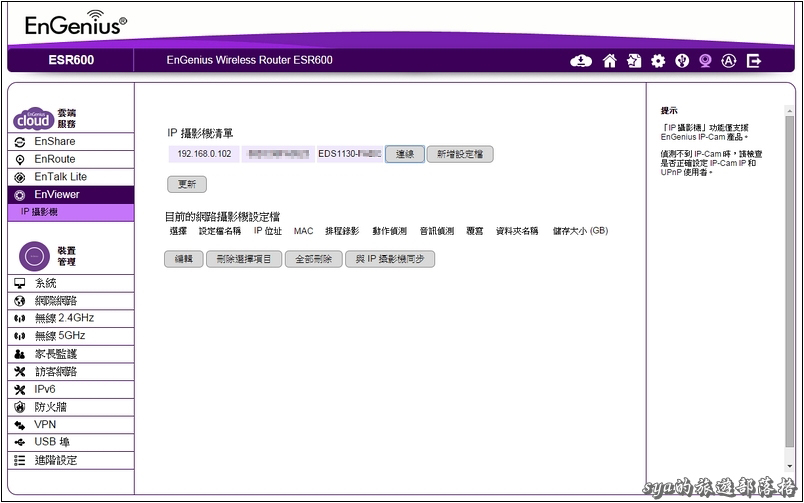
Task: Click the 192.168.0.102 IP address cell
Action: pos(204,154)
